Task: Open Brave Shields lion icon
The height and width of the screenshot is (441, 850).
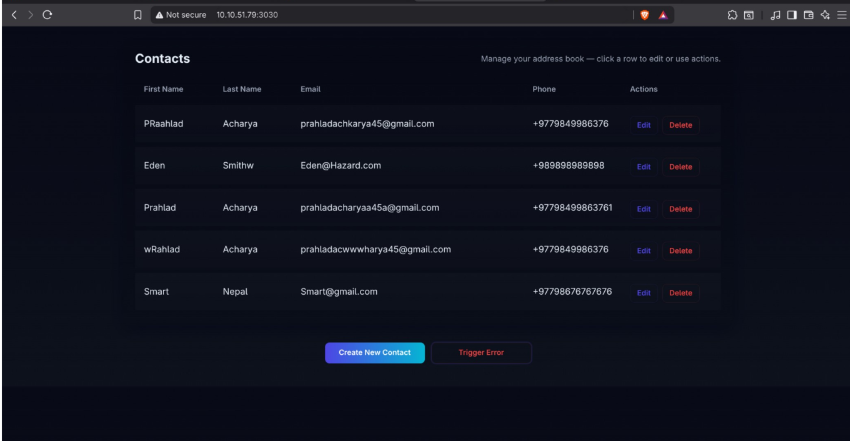Action: coord(645,15)
